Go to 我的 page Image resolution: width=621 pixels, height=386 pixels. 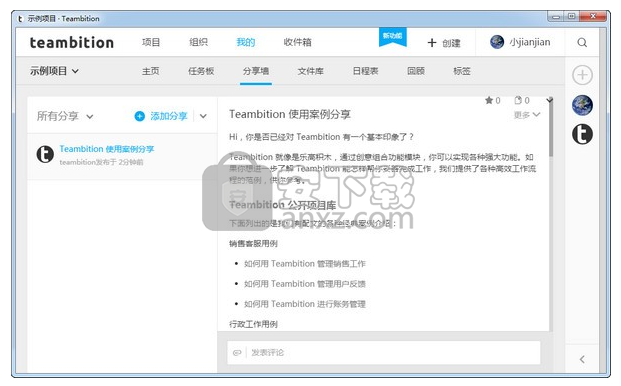coord(246,42)
